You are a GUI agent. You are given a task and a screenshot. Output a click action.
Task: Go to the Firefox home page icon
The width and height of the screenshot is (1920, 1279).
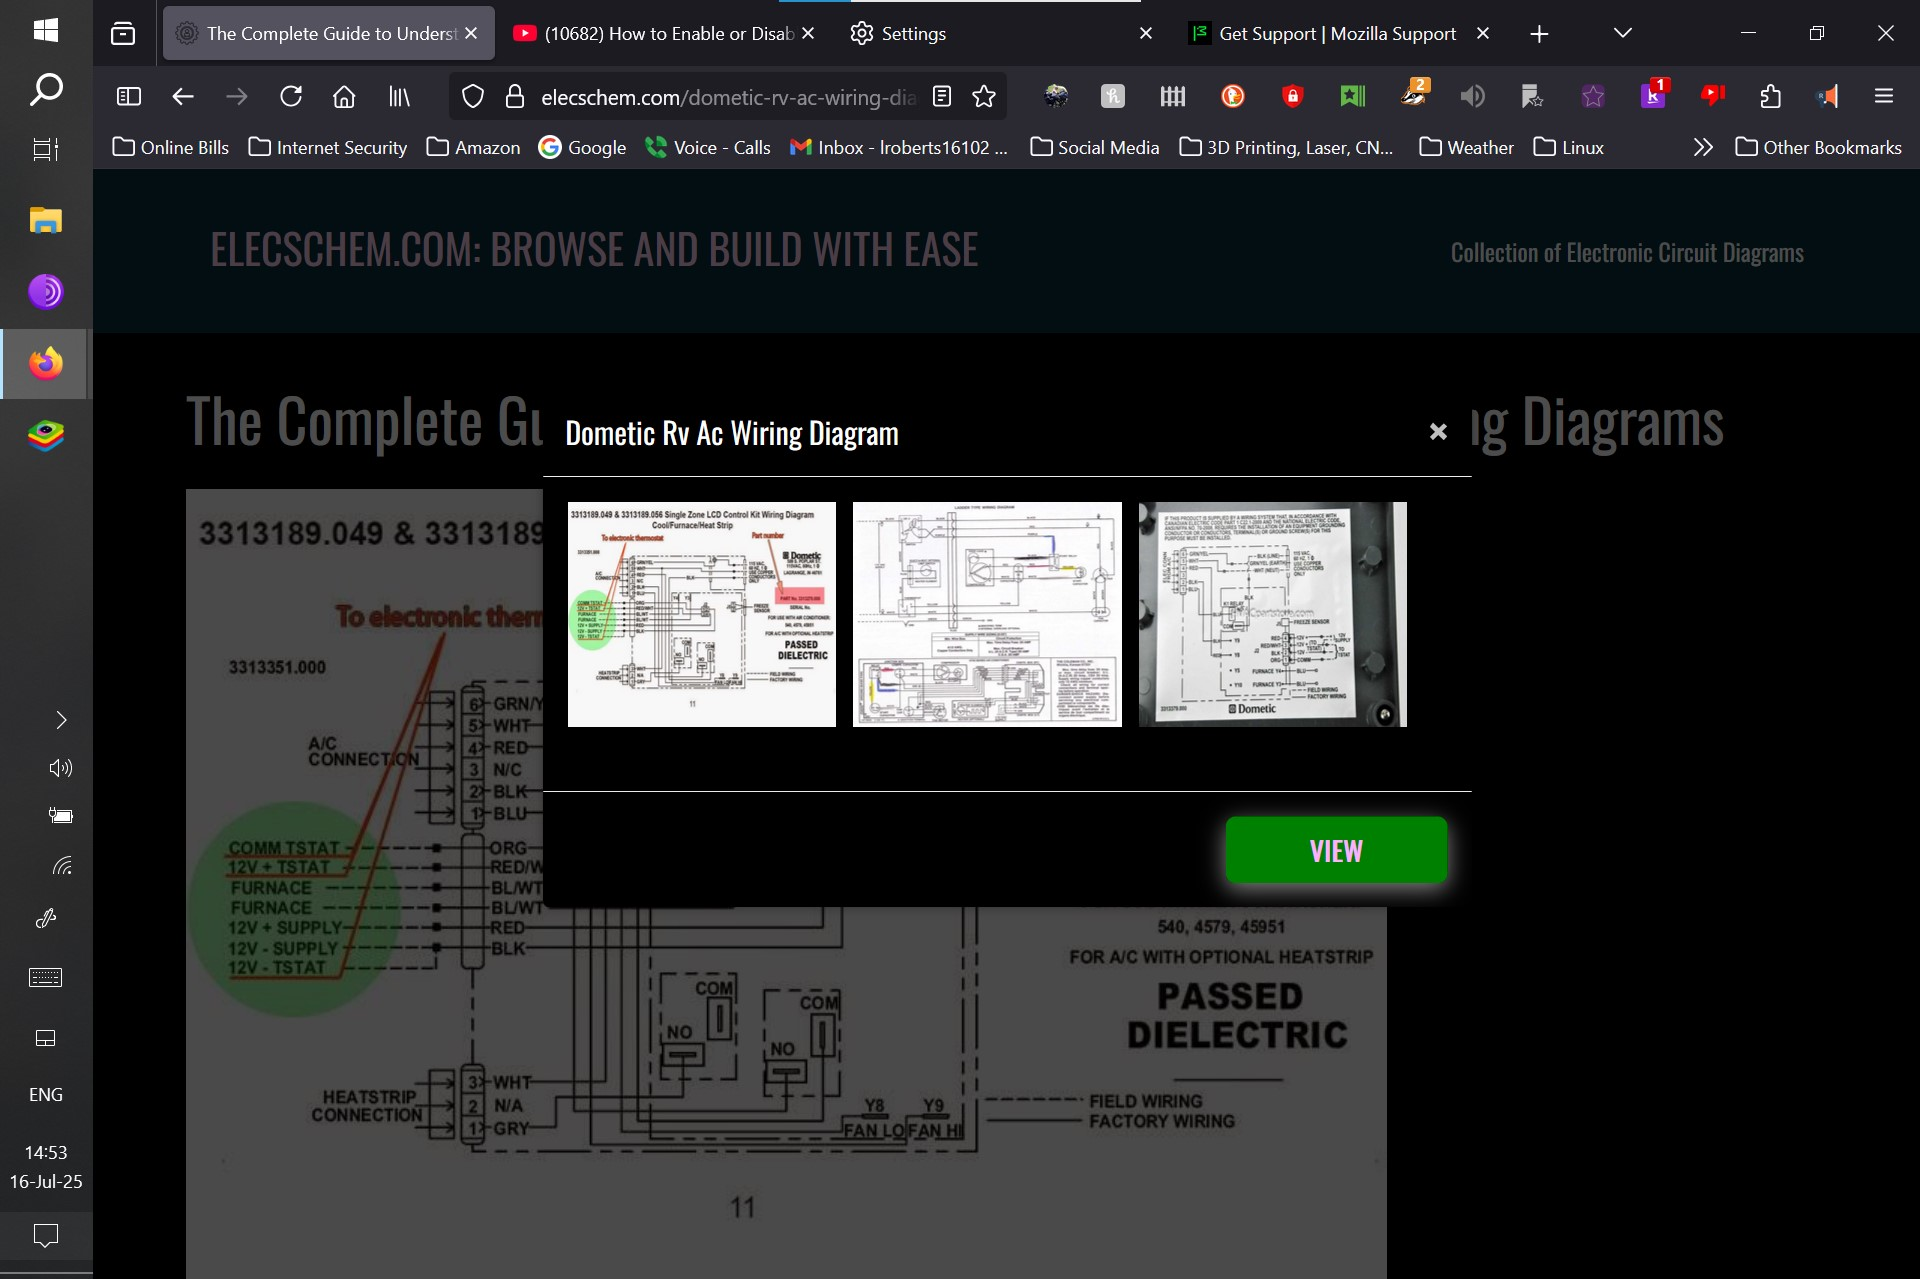344,96
